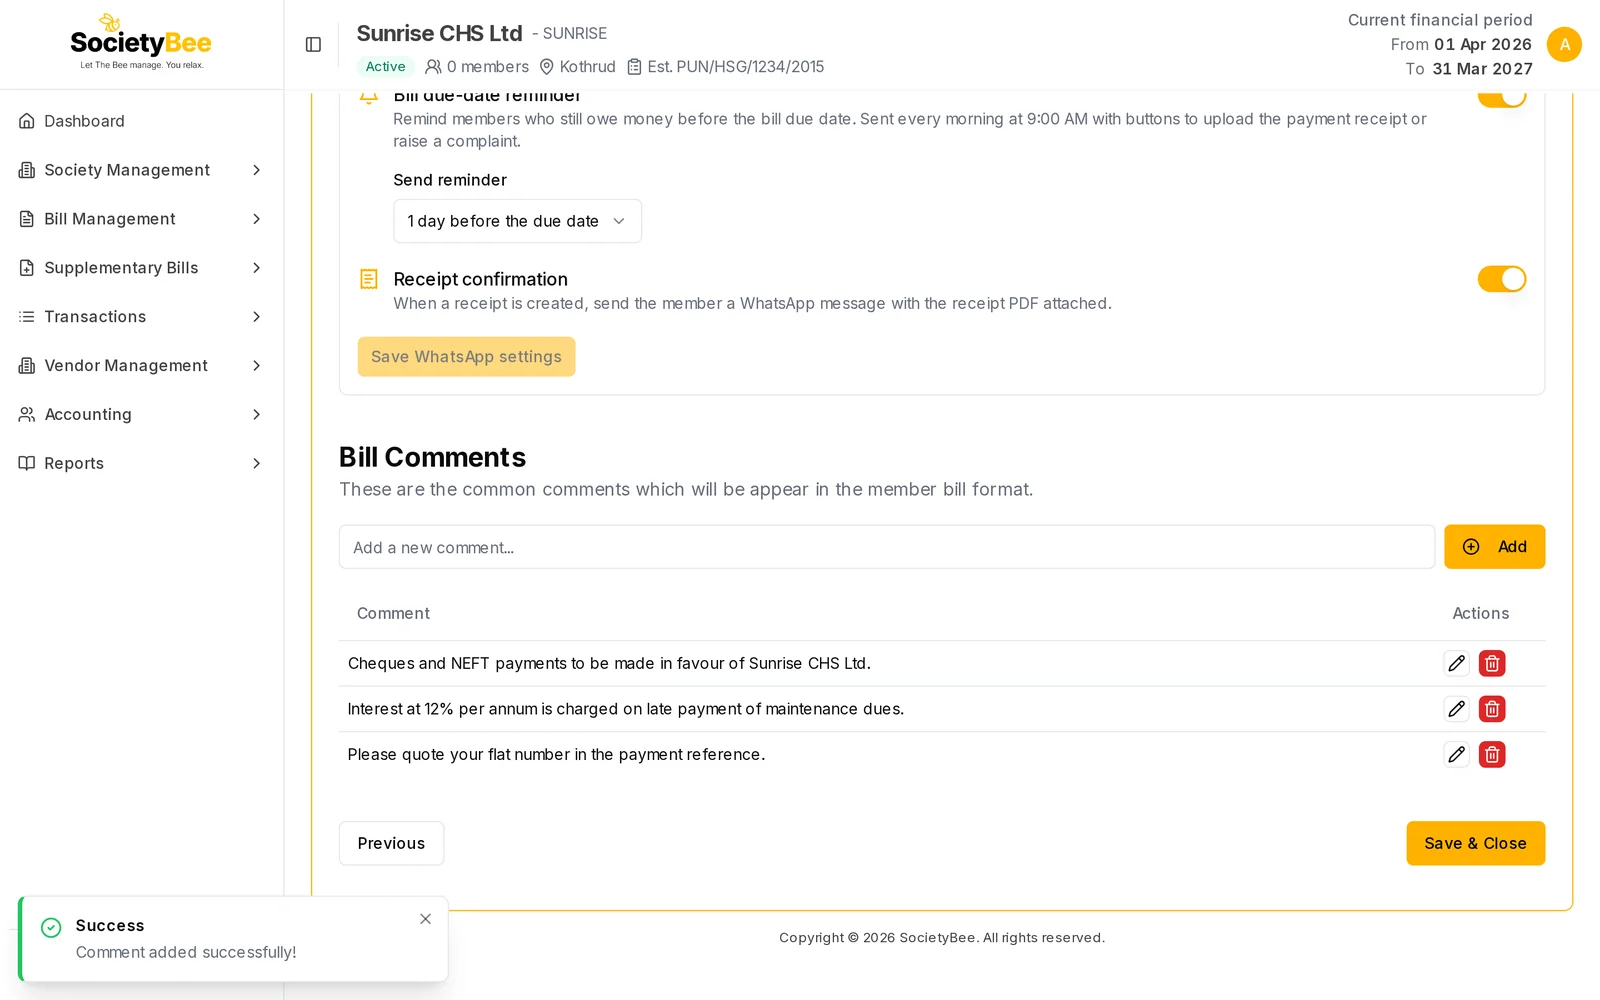
Task: Toggle the sidebar panel icon
Action: coord(313,44)
